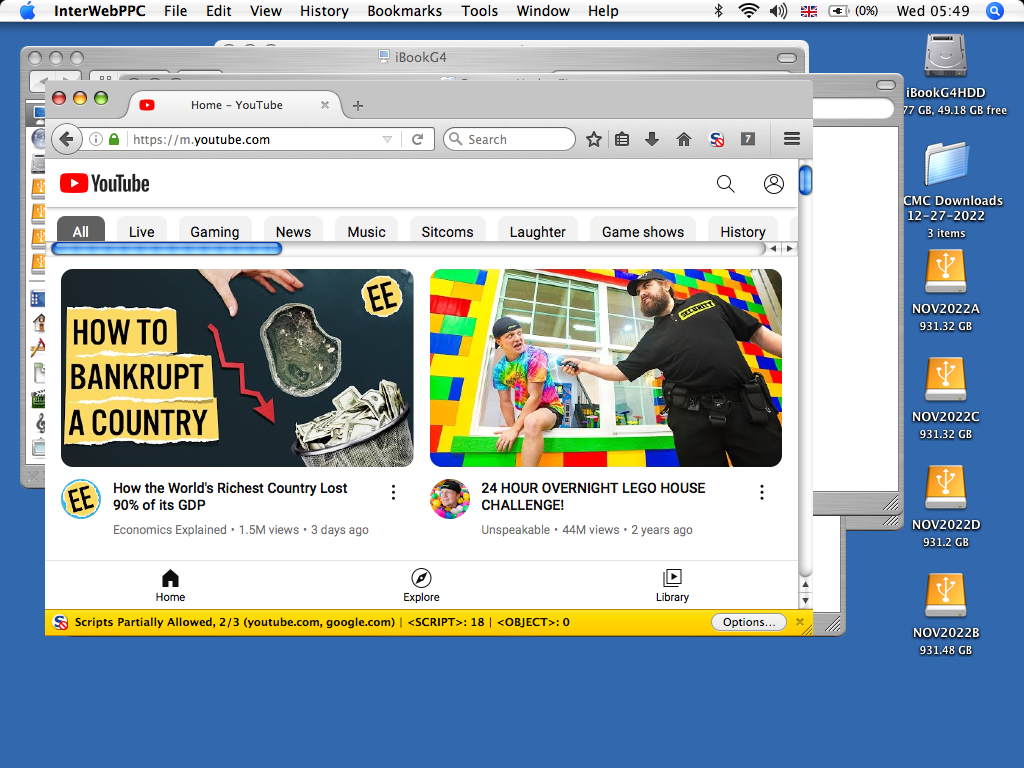
Task: Select the News category chip
Action: [293, 231]
